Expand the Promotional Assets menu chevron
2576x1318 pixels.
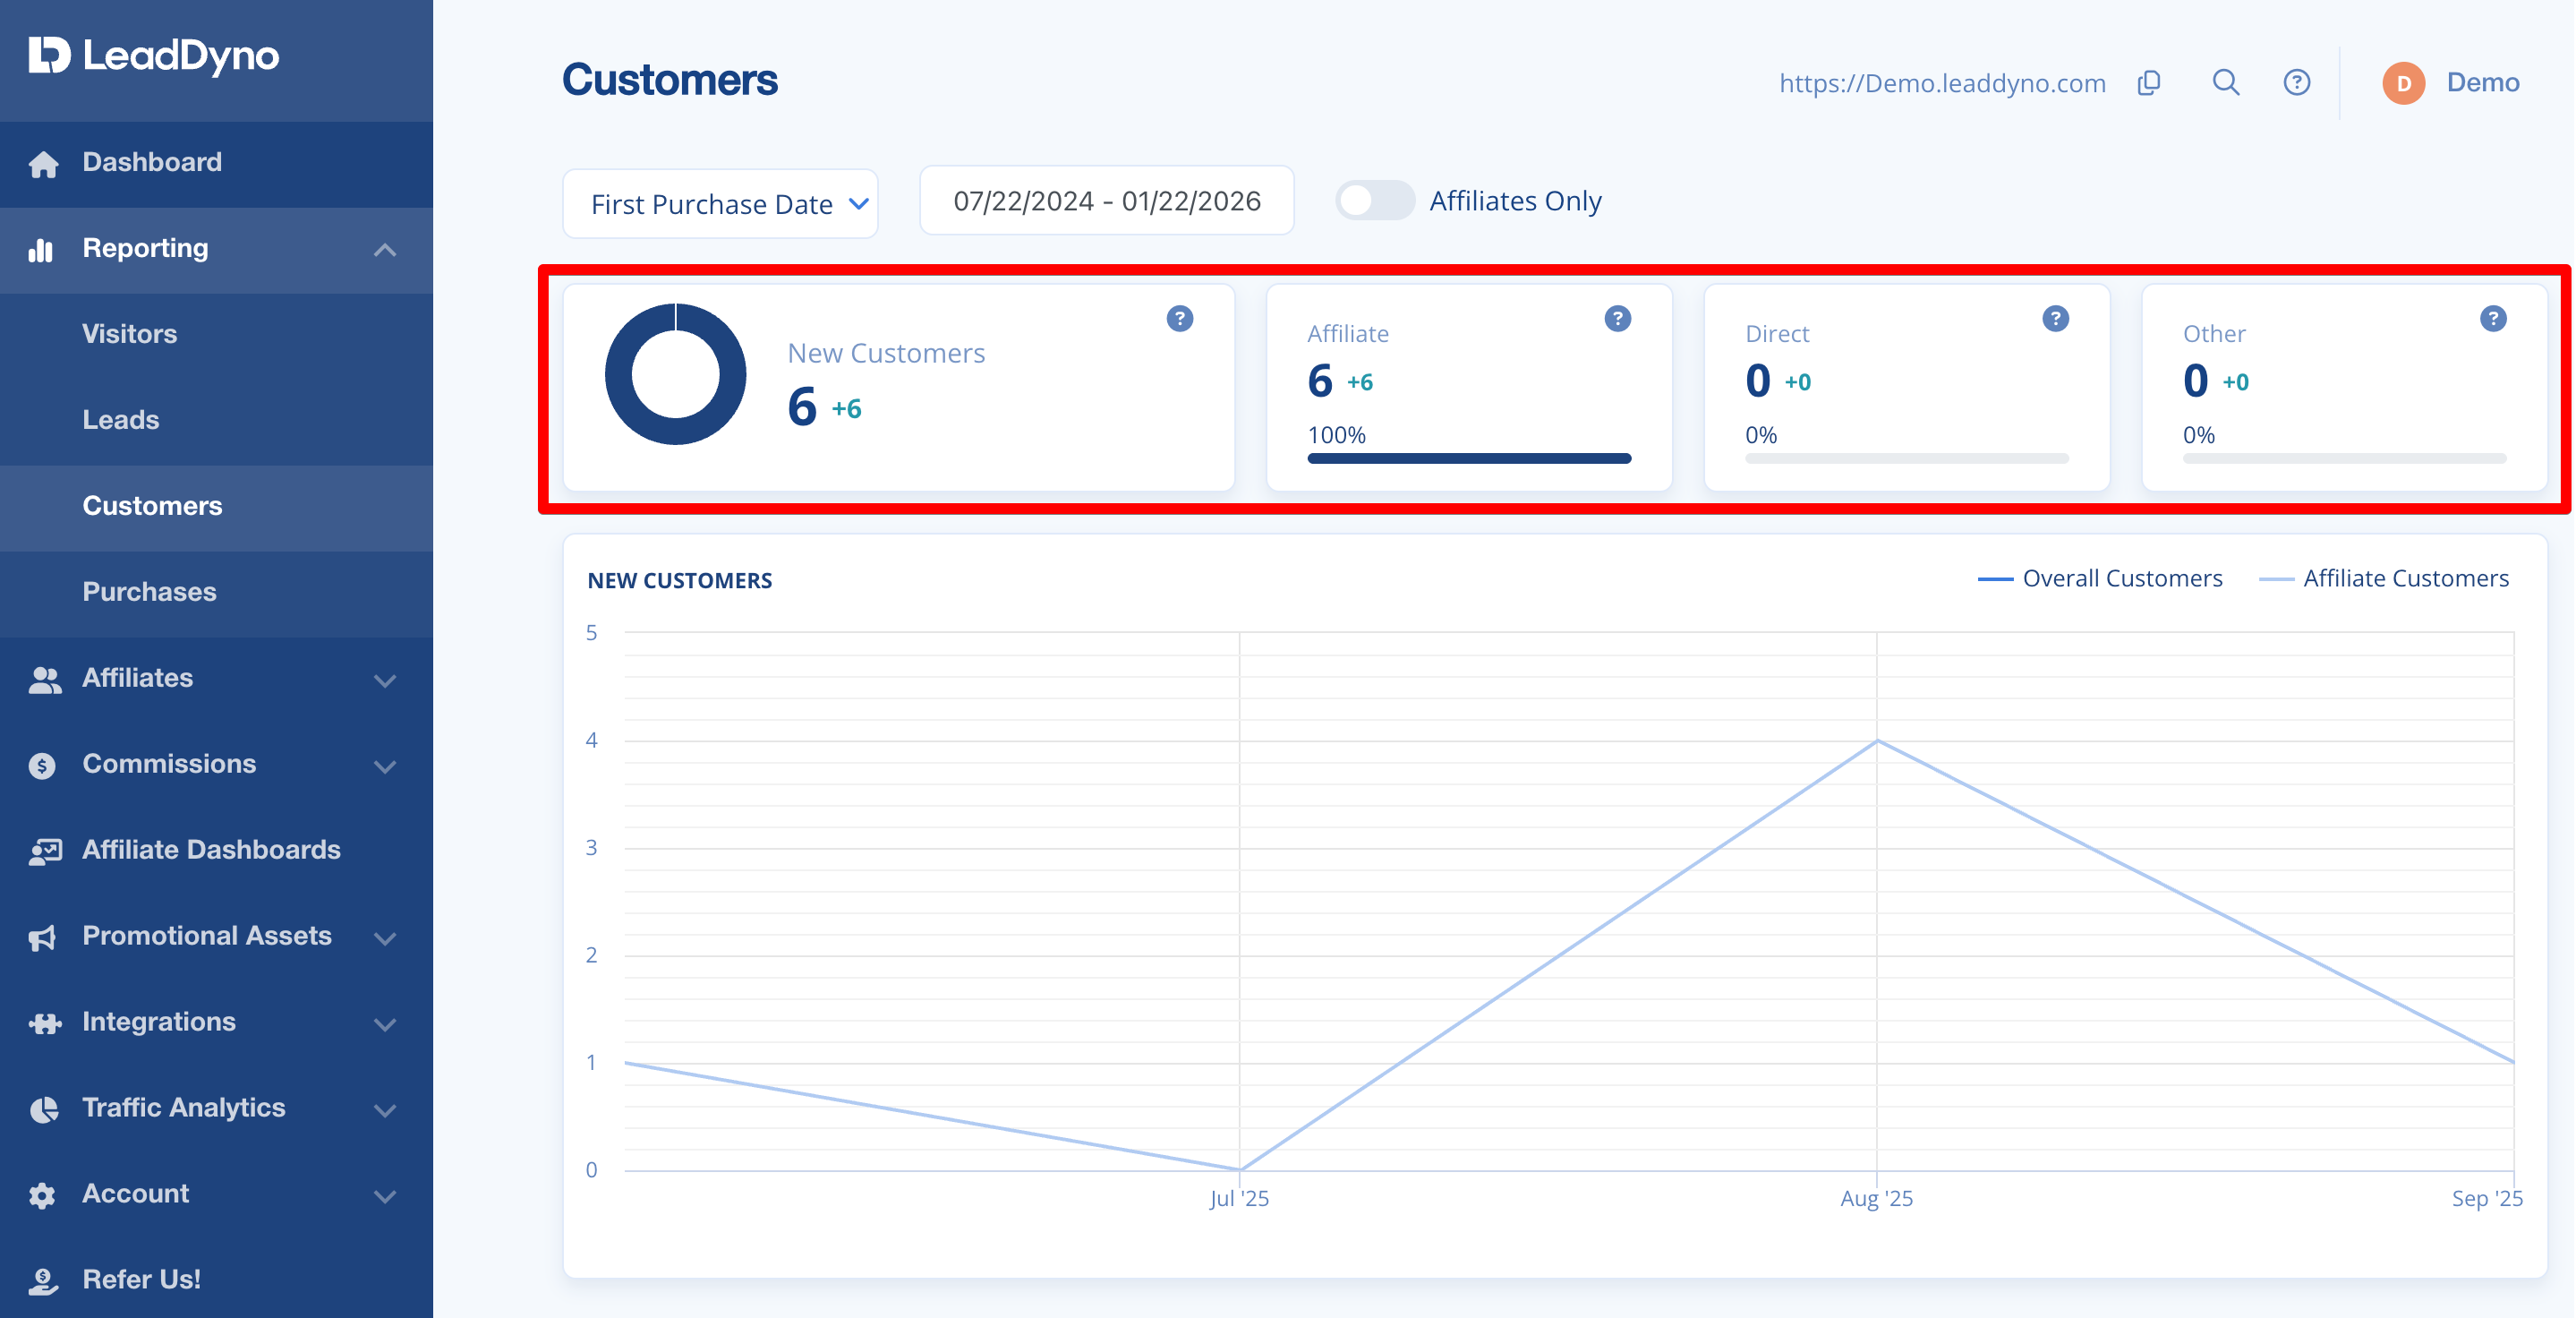click(385, 939)
